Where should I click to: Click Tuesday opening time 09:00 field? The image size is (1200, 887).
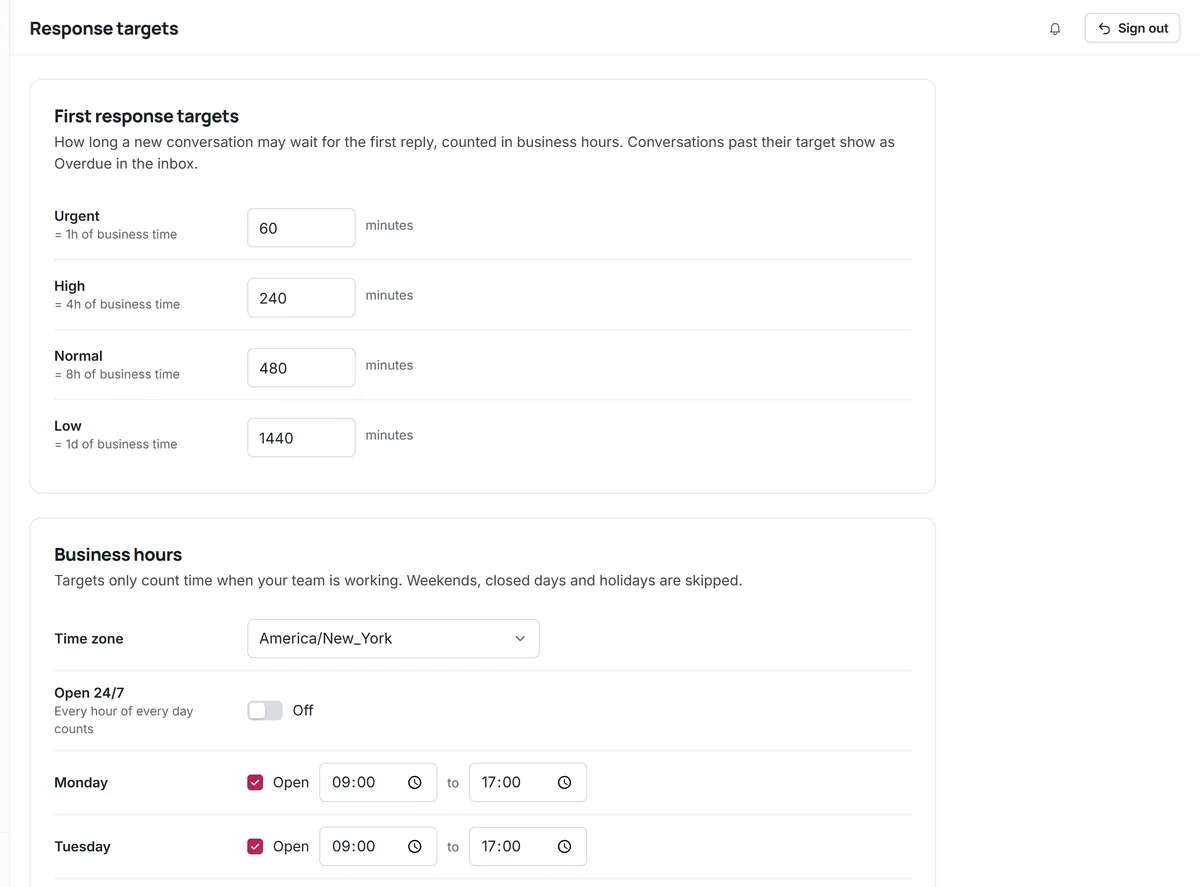(x=378, y=847)
